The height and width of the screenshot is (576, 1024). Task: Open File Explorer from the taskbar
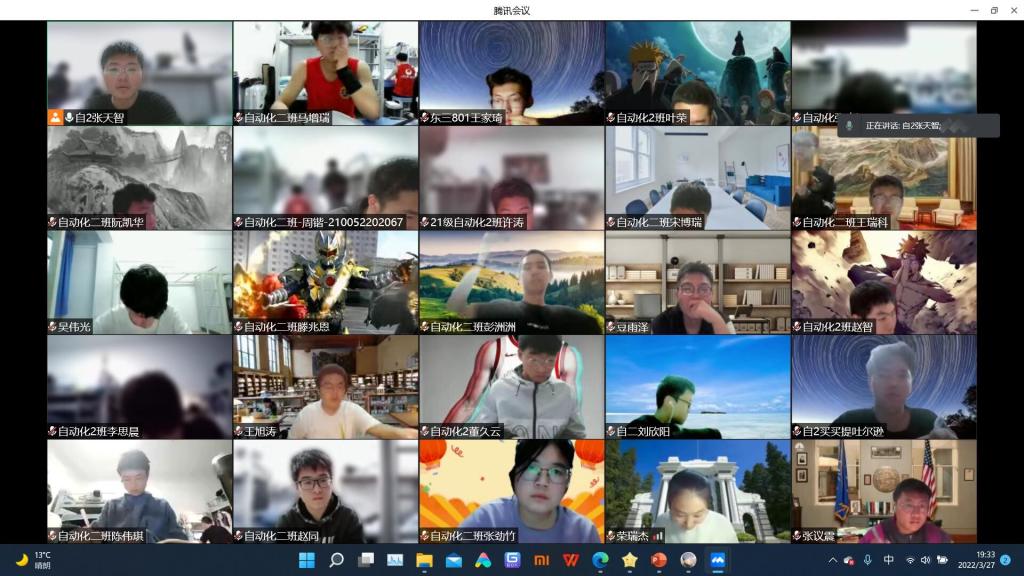coord(424,560)
